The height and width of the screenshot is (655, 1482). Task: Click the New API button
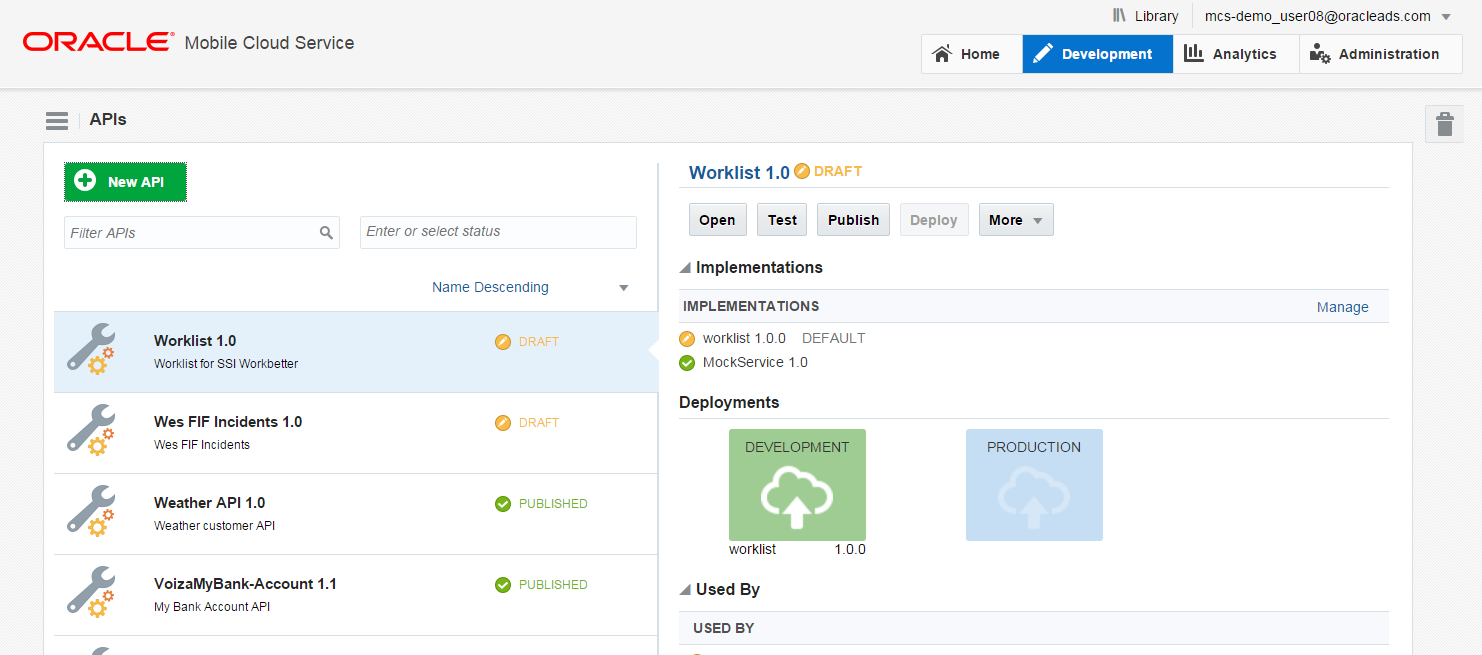(x=125, y=182)
